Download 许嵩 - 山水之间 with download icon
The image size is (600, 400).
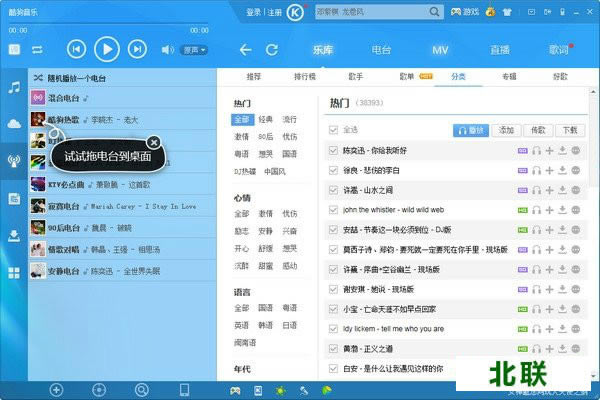(562, 190)
